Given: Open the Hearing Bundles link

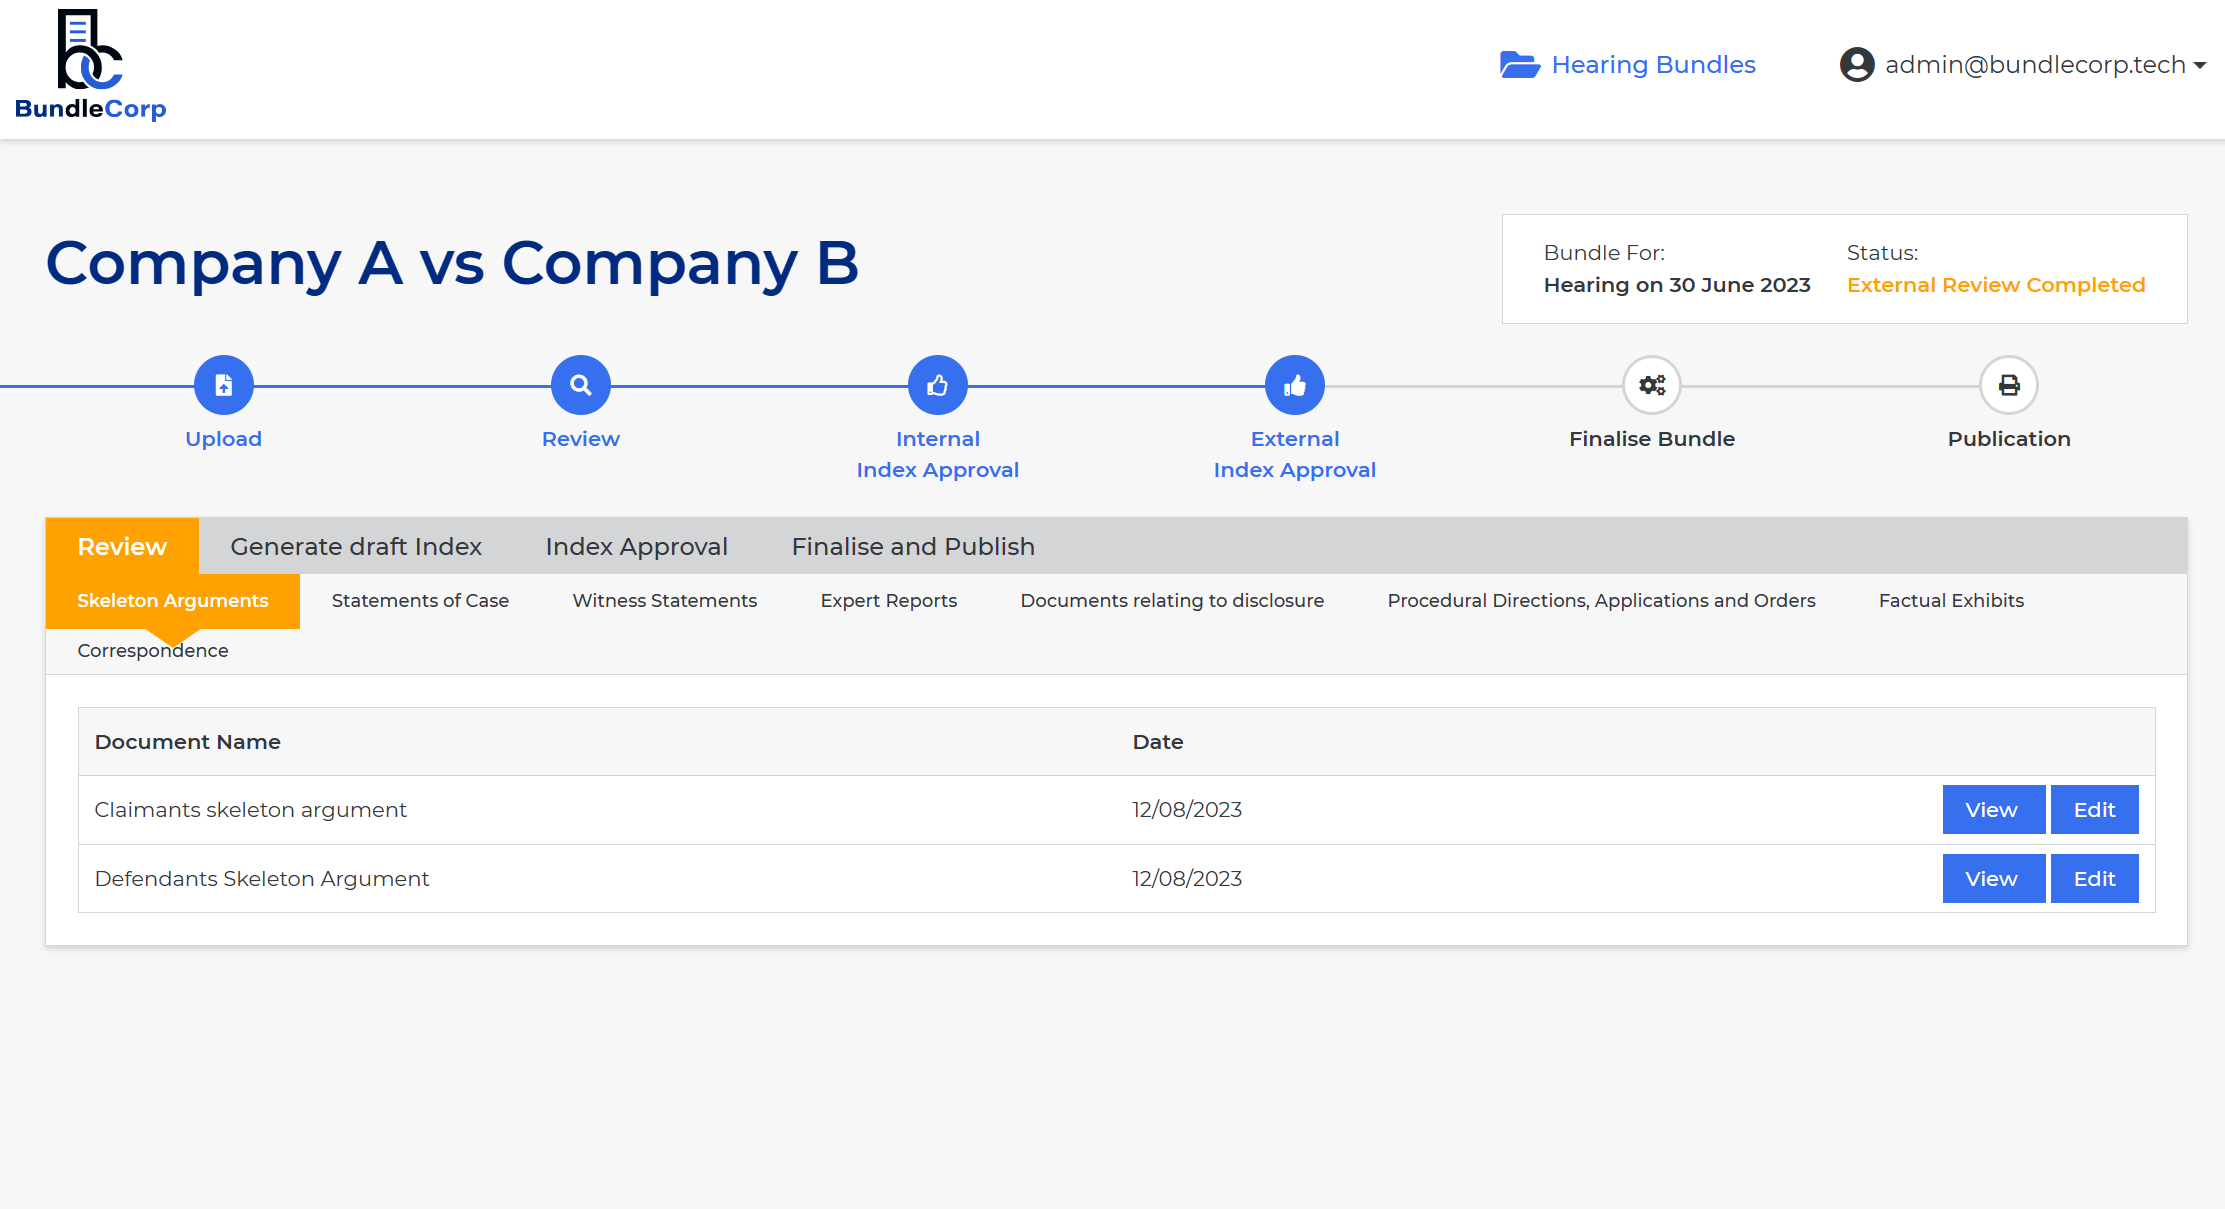Looking at the screenshot, I should tap(1653, 65).
